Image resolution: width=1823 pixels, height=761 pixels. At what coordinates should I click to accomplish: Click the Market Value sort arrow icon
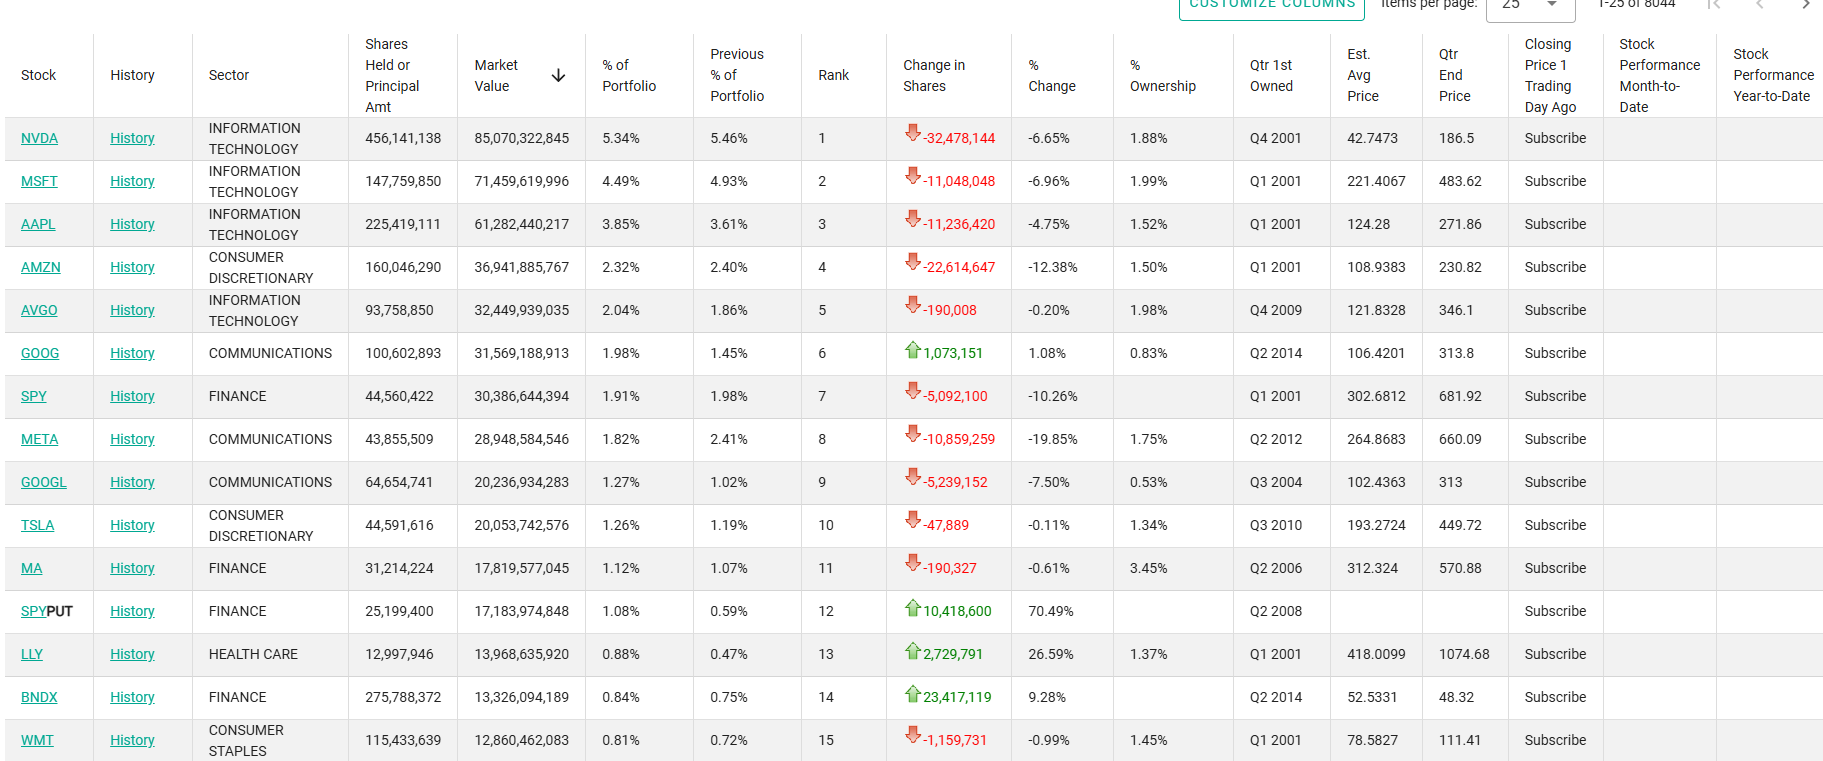pos(558,76)
